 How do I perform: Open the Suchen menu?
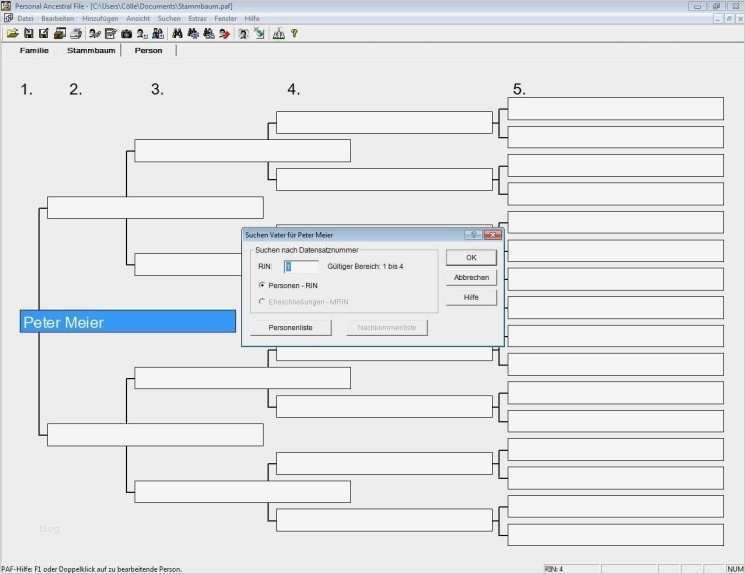click(169, 19)
